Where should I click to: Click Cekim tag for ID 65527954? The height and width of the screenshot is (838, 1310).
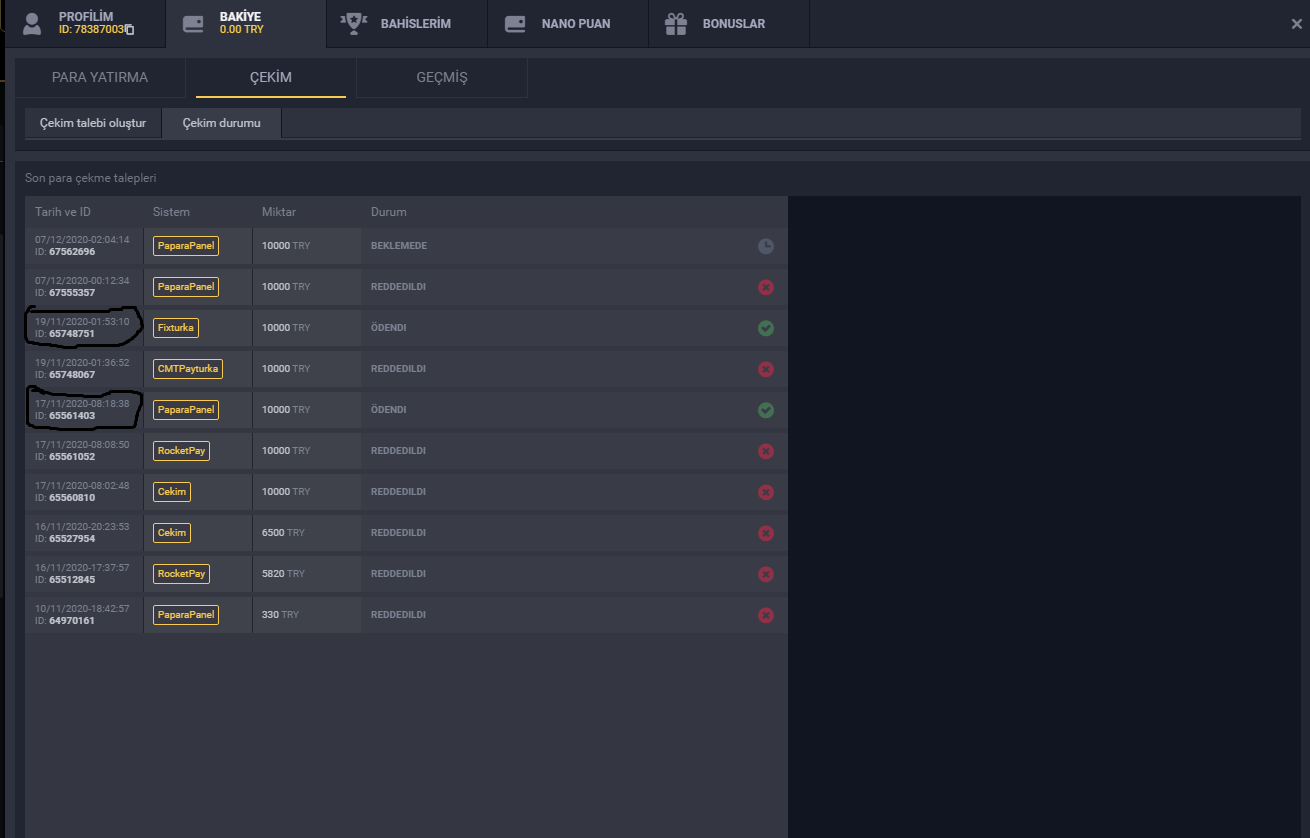click(x=172, y=533)
